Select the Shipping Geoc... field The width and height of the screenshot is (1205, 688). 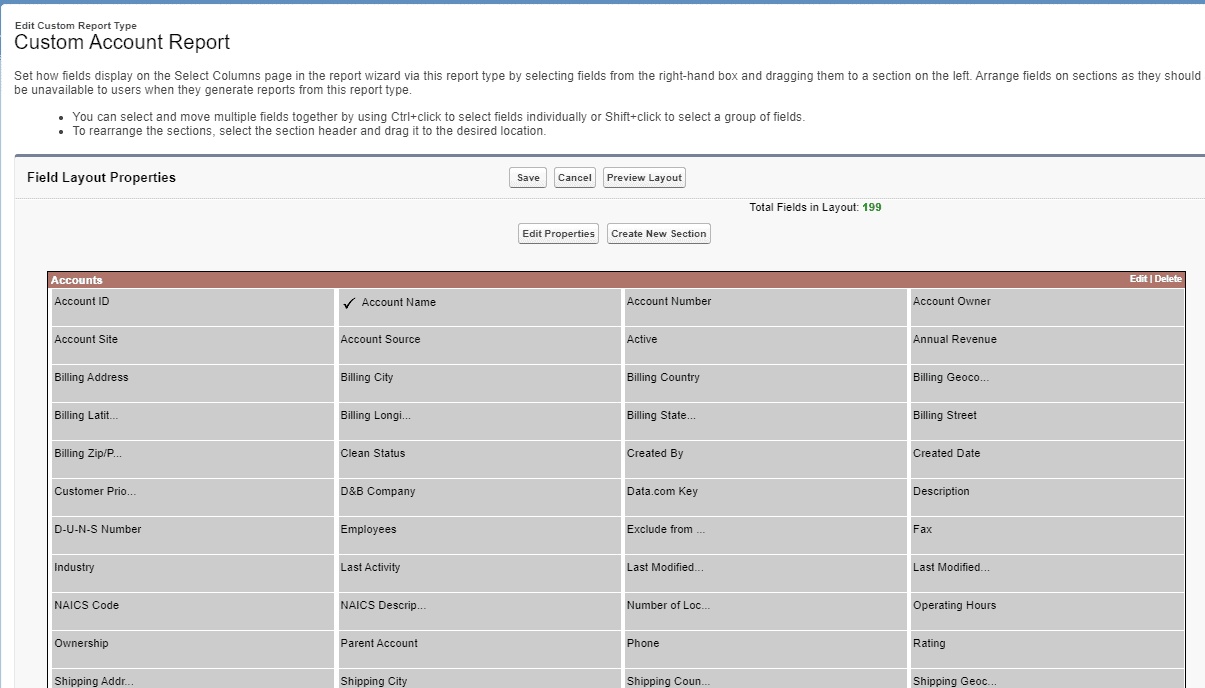coord(1047,679)
